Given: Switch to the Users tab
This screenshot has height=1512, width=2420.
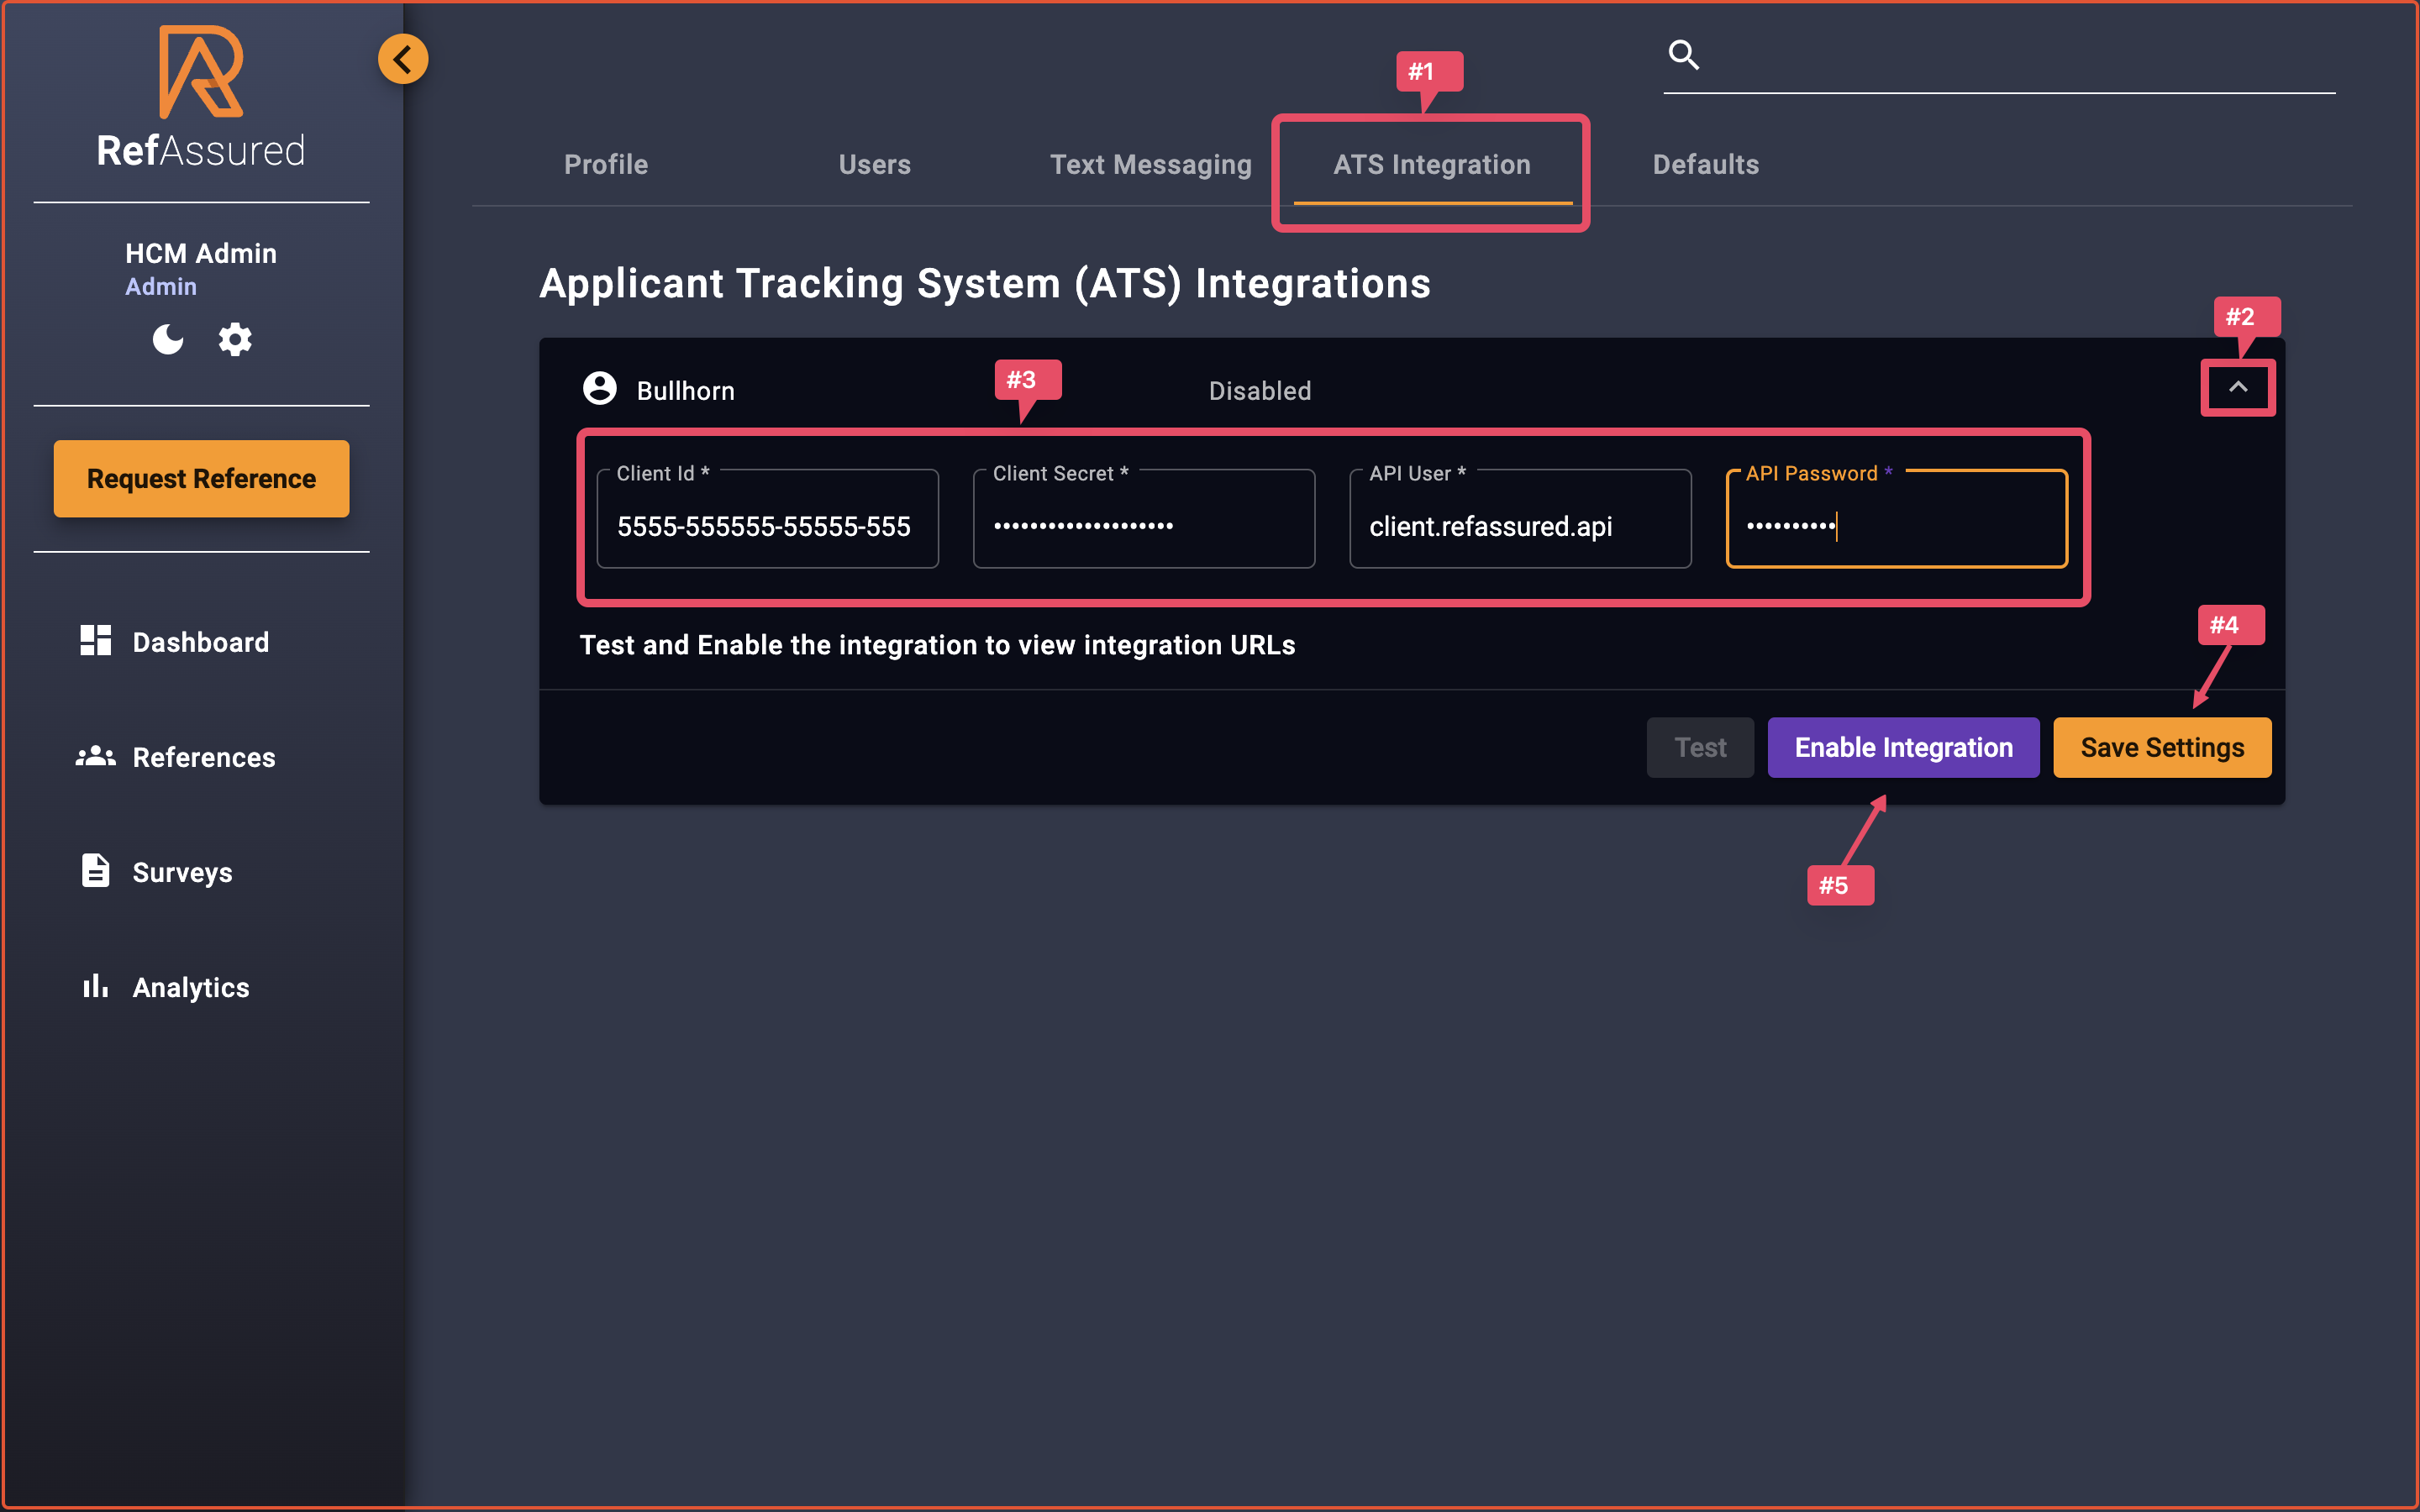Looking at the screenshot, I should click(x=874, y=164).
